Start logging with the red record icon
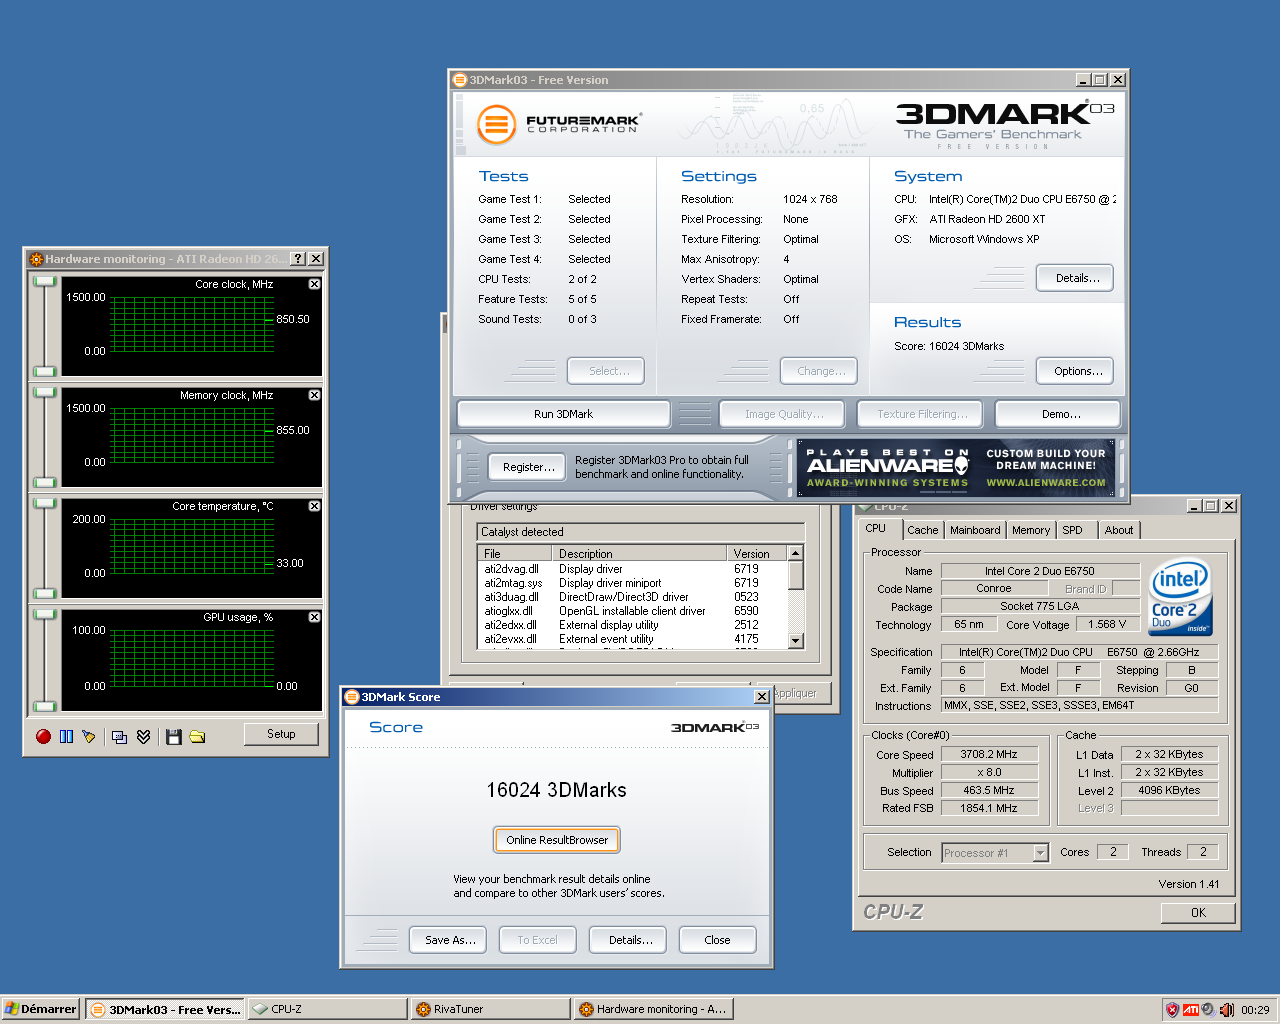1280x1024 pixels. click(x=43, y=736)
